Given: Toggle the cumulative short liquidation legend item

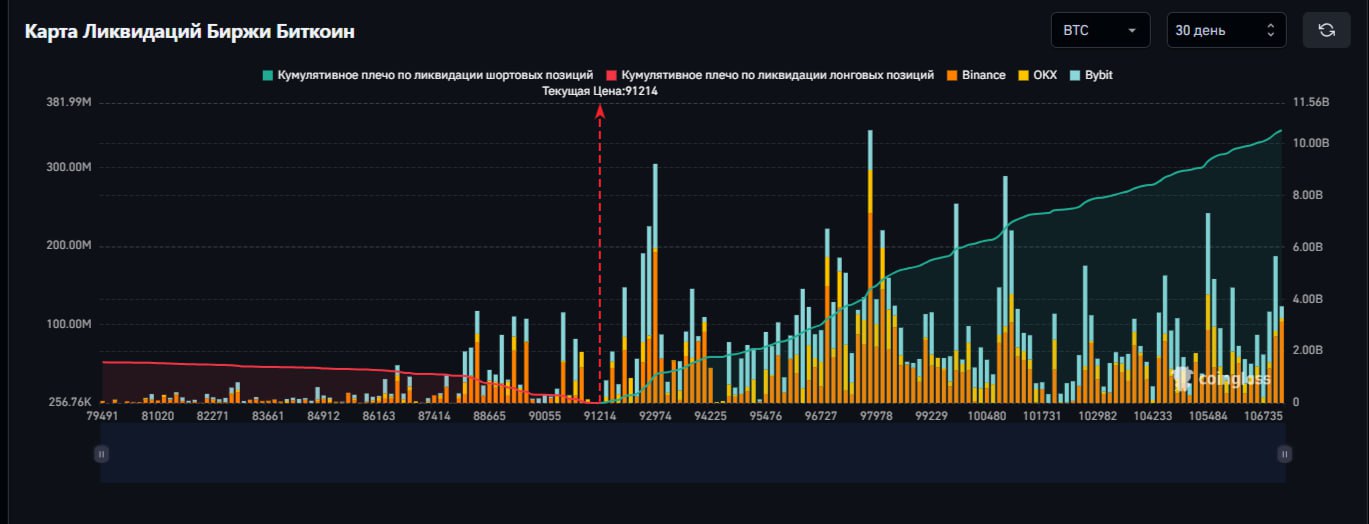Looking at the screenshot, I should (428, 75).
